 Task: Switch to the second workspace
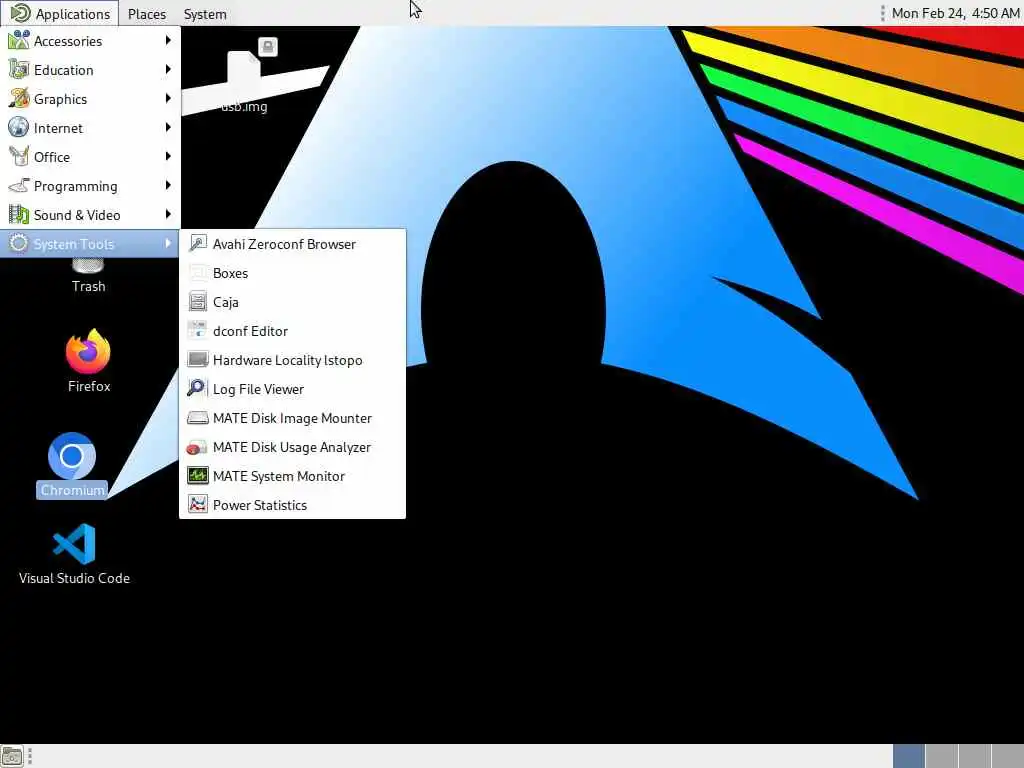[942, 756]
